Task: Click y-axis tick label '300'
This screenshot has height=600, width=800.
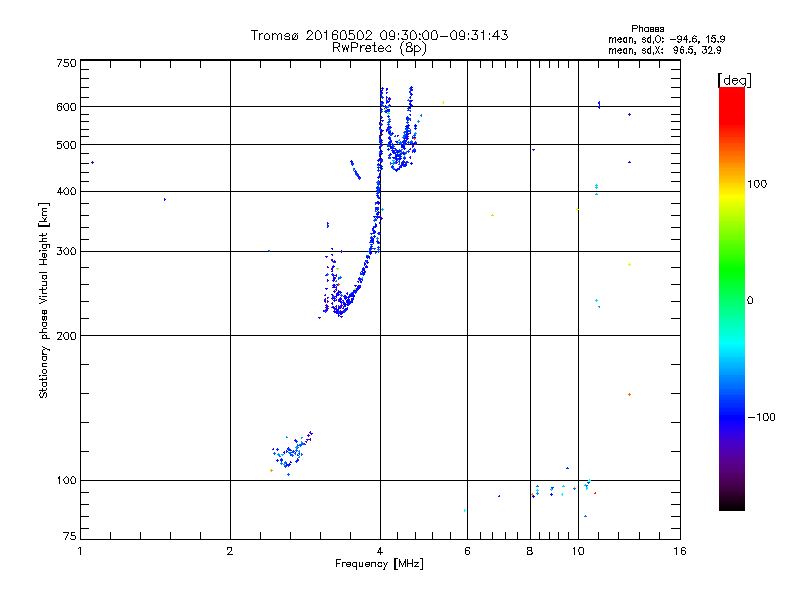Action: [66, 252]
